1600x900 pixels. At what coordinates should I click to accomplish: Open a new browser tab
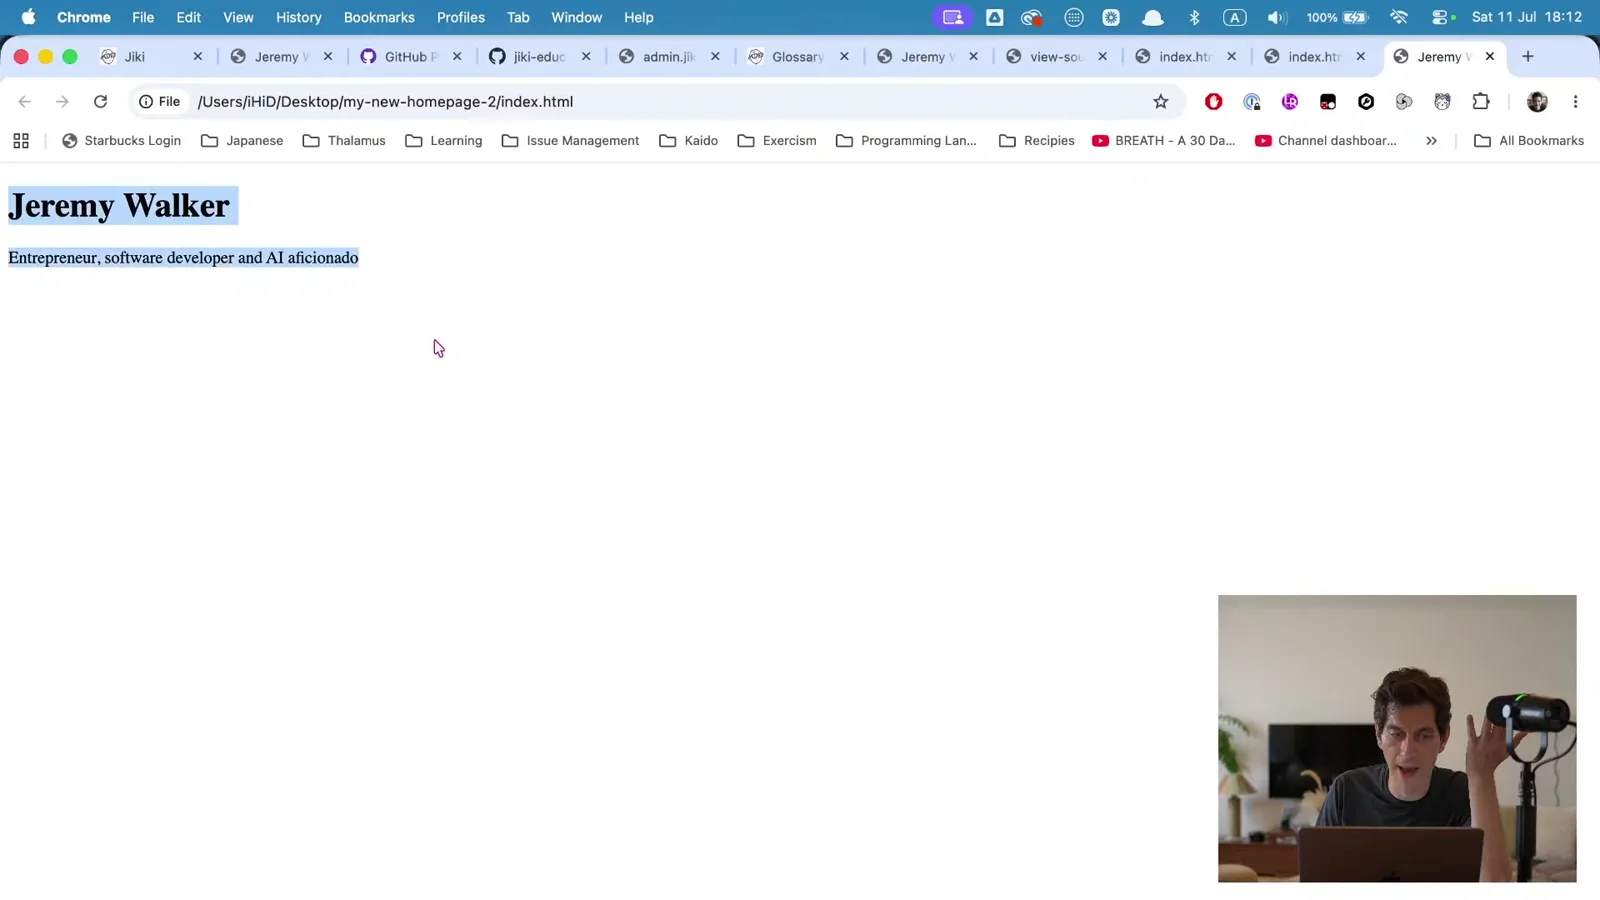1527,57
